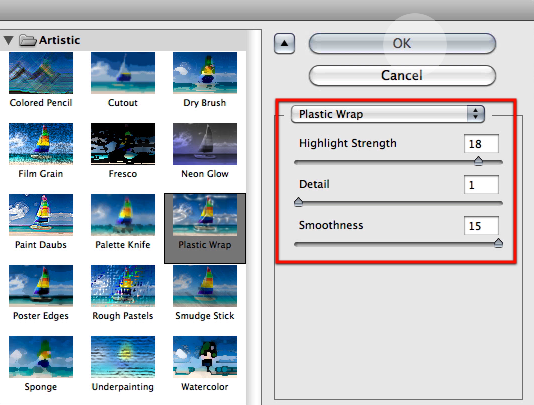This screenshot has width=534, height=405.
Task: Click the Highlight Strength slider handle
Action: coord(478,161)
